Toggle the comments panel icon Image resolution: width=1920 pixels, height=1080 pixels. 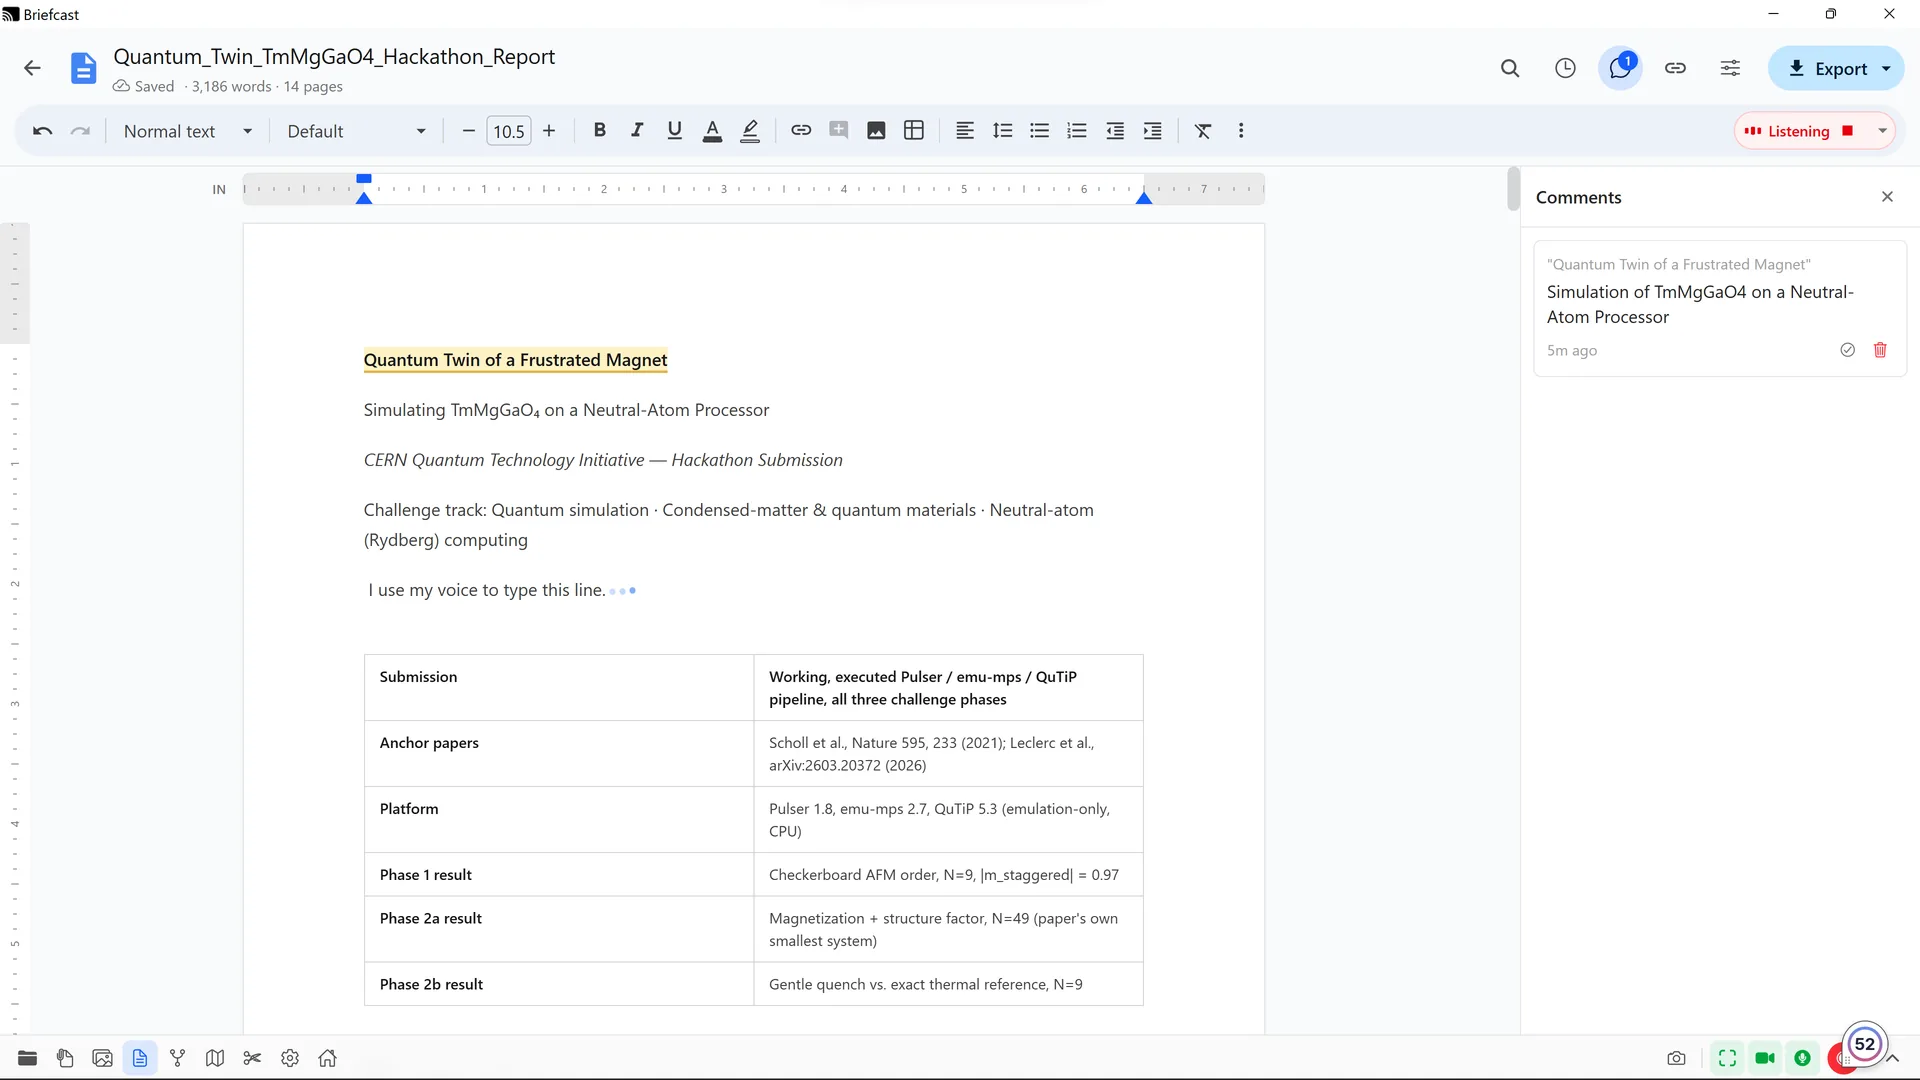click(1620, 68)
